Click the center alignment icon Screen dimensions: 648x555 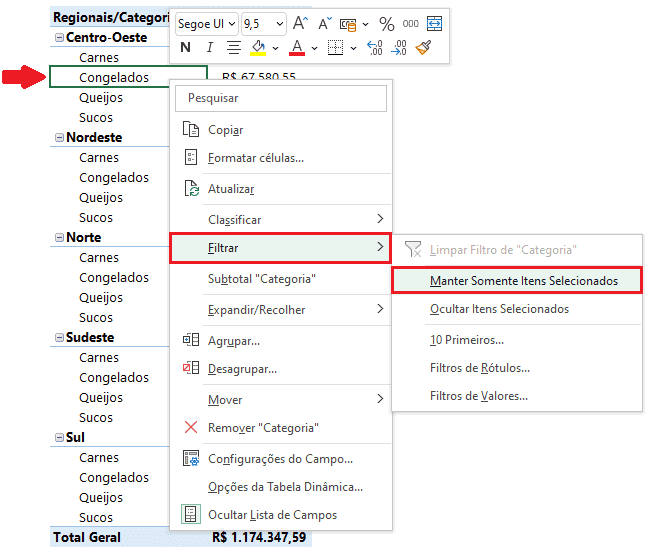[x=233, y=47]
